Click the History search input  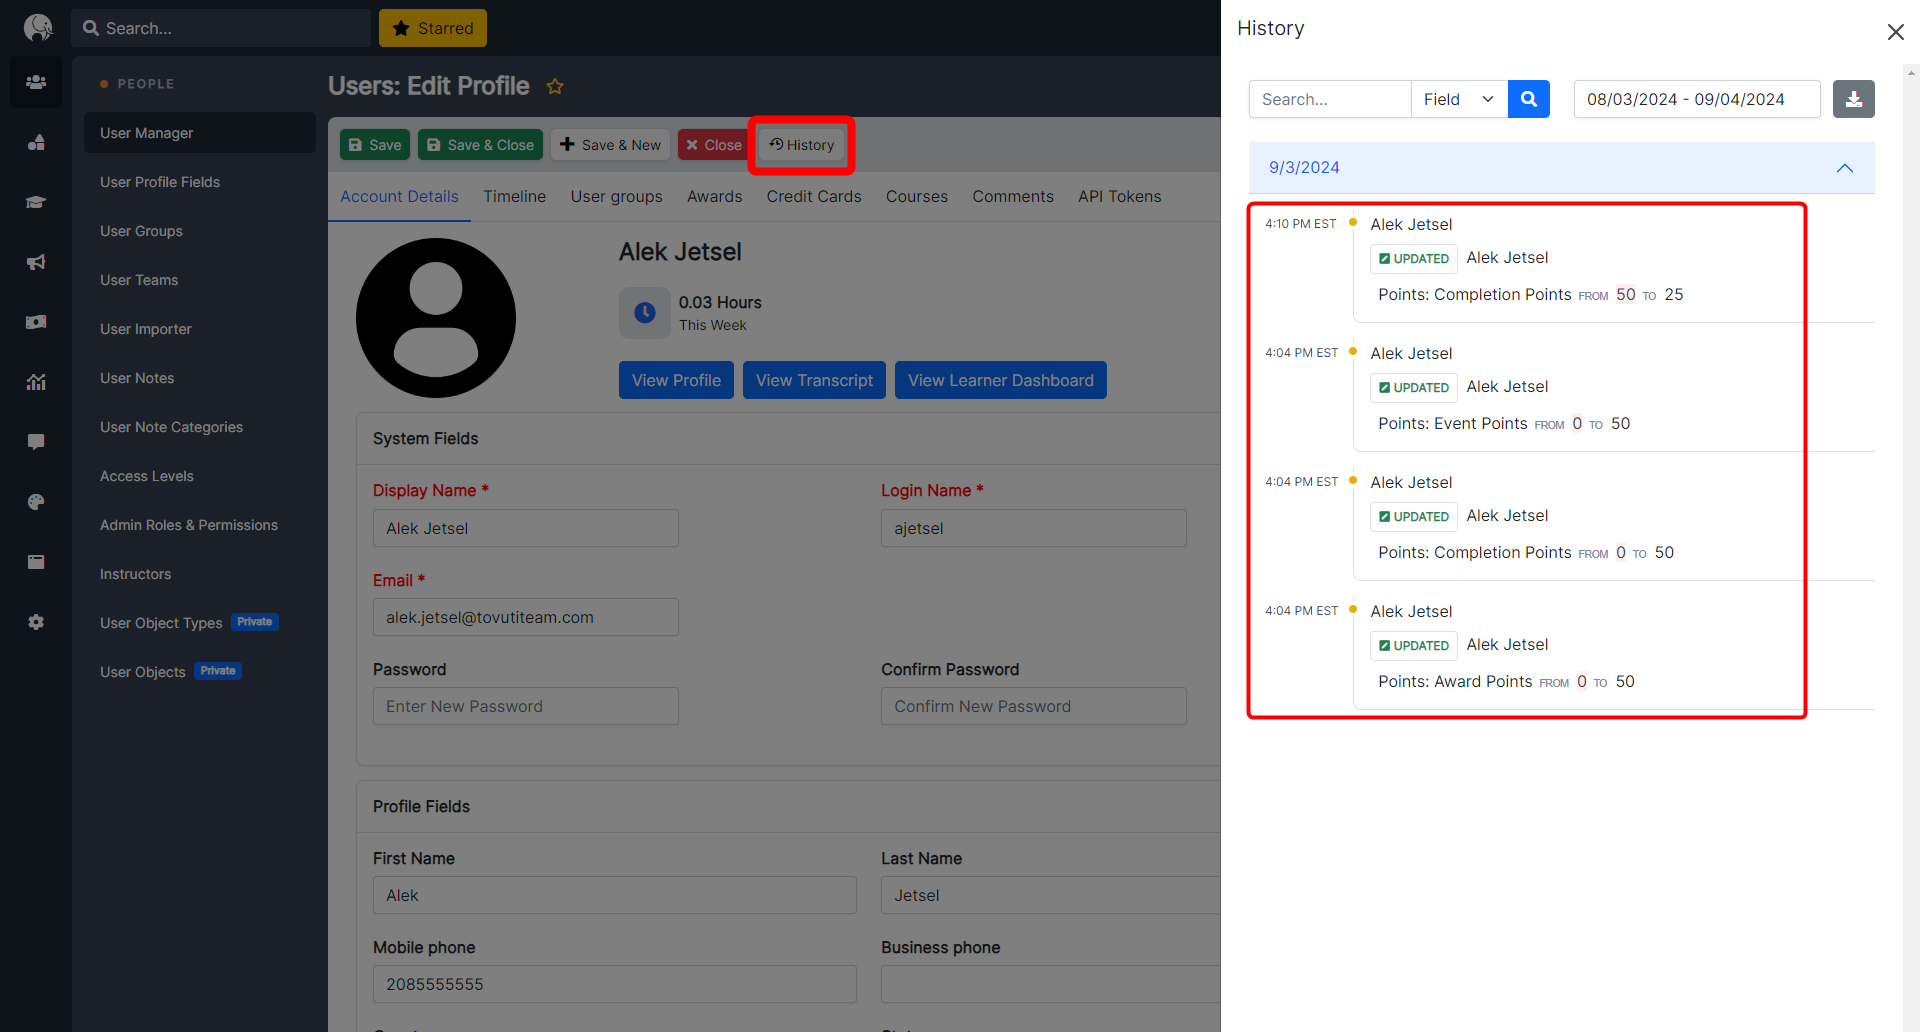1330,99
